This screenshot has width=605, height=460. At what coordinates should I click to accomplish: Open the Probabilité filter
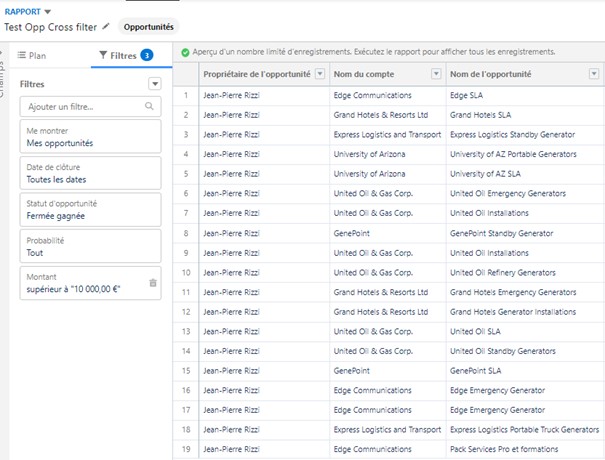pos(90,246)
